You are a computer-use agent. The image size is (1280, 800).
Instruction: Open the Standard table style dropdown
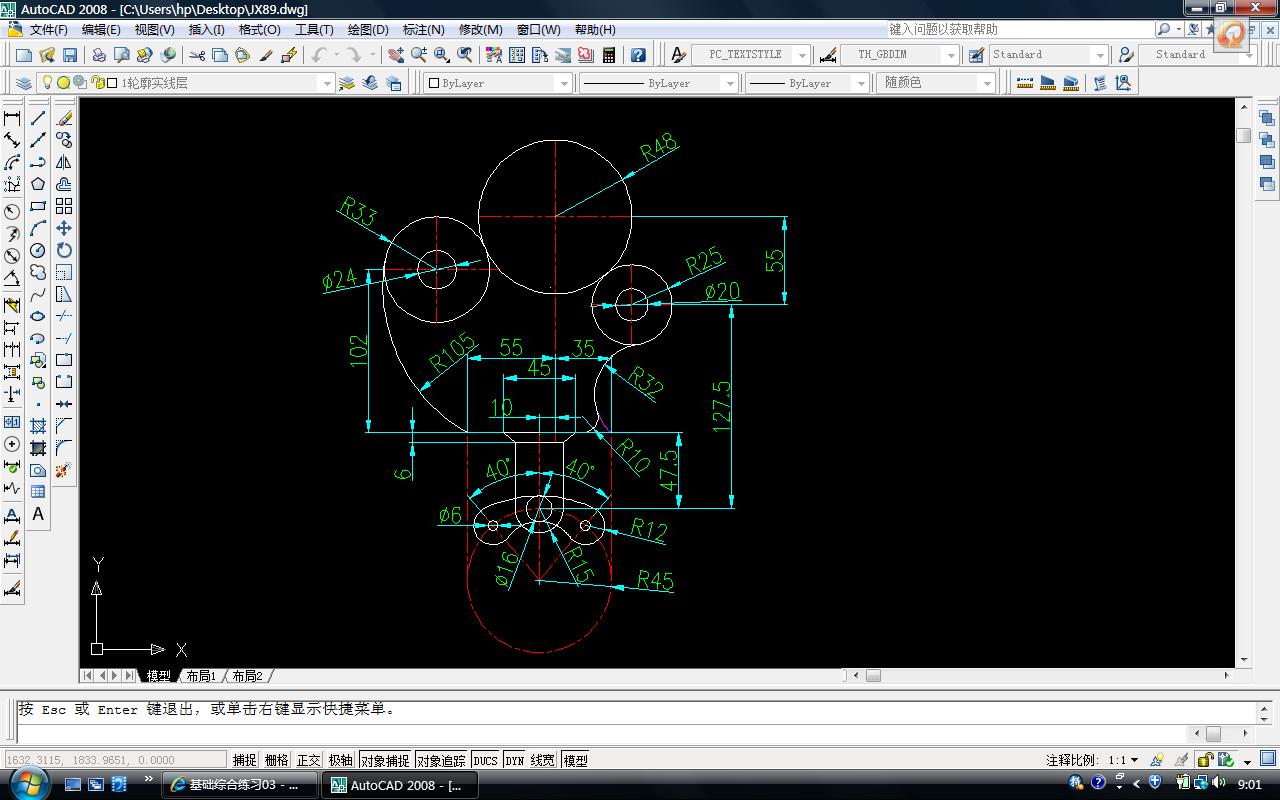[1048, 55]
